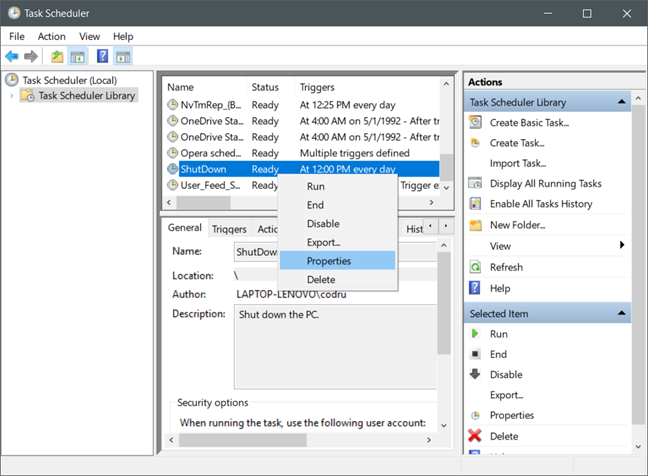
Task: Click the Task Scheduler Library folder icon
Action: tap(28, 95)
